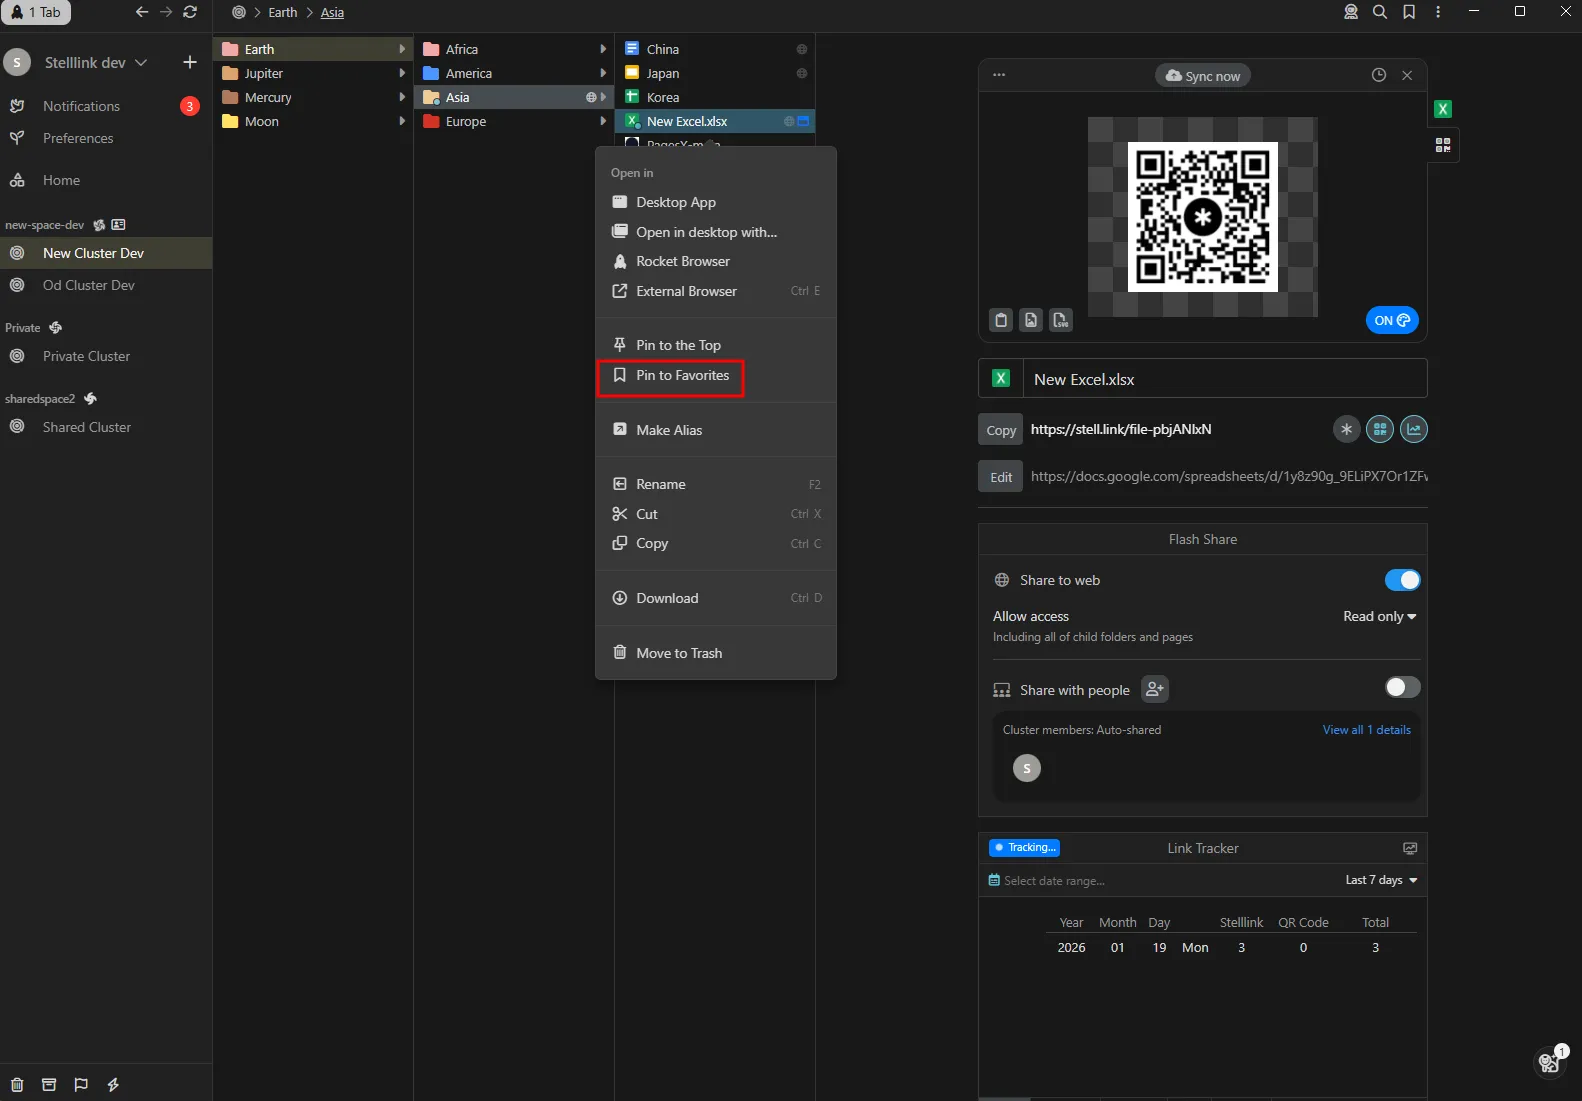Choose Move to Trash from the context menu
The width and height of the screenshot is (1582, 1101).
click(x=678, y=653)
